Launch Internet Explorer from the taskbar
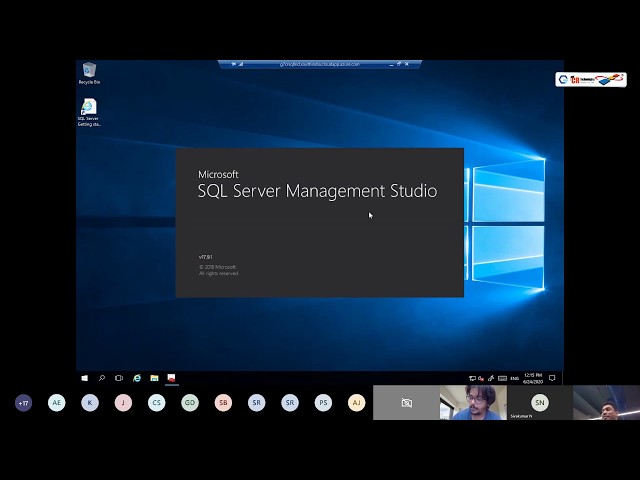The image size is (640, 480). coord(137,378)
